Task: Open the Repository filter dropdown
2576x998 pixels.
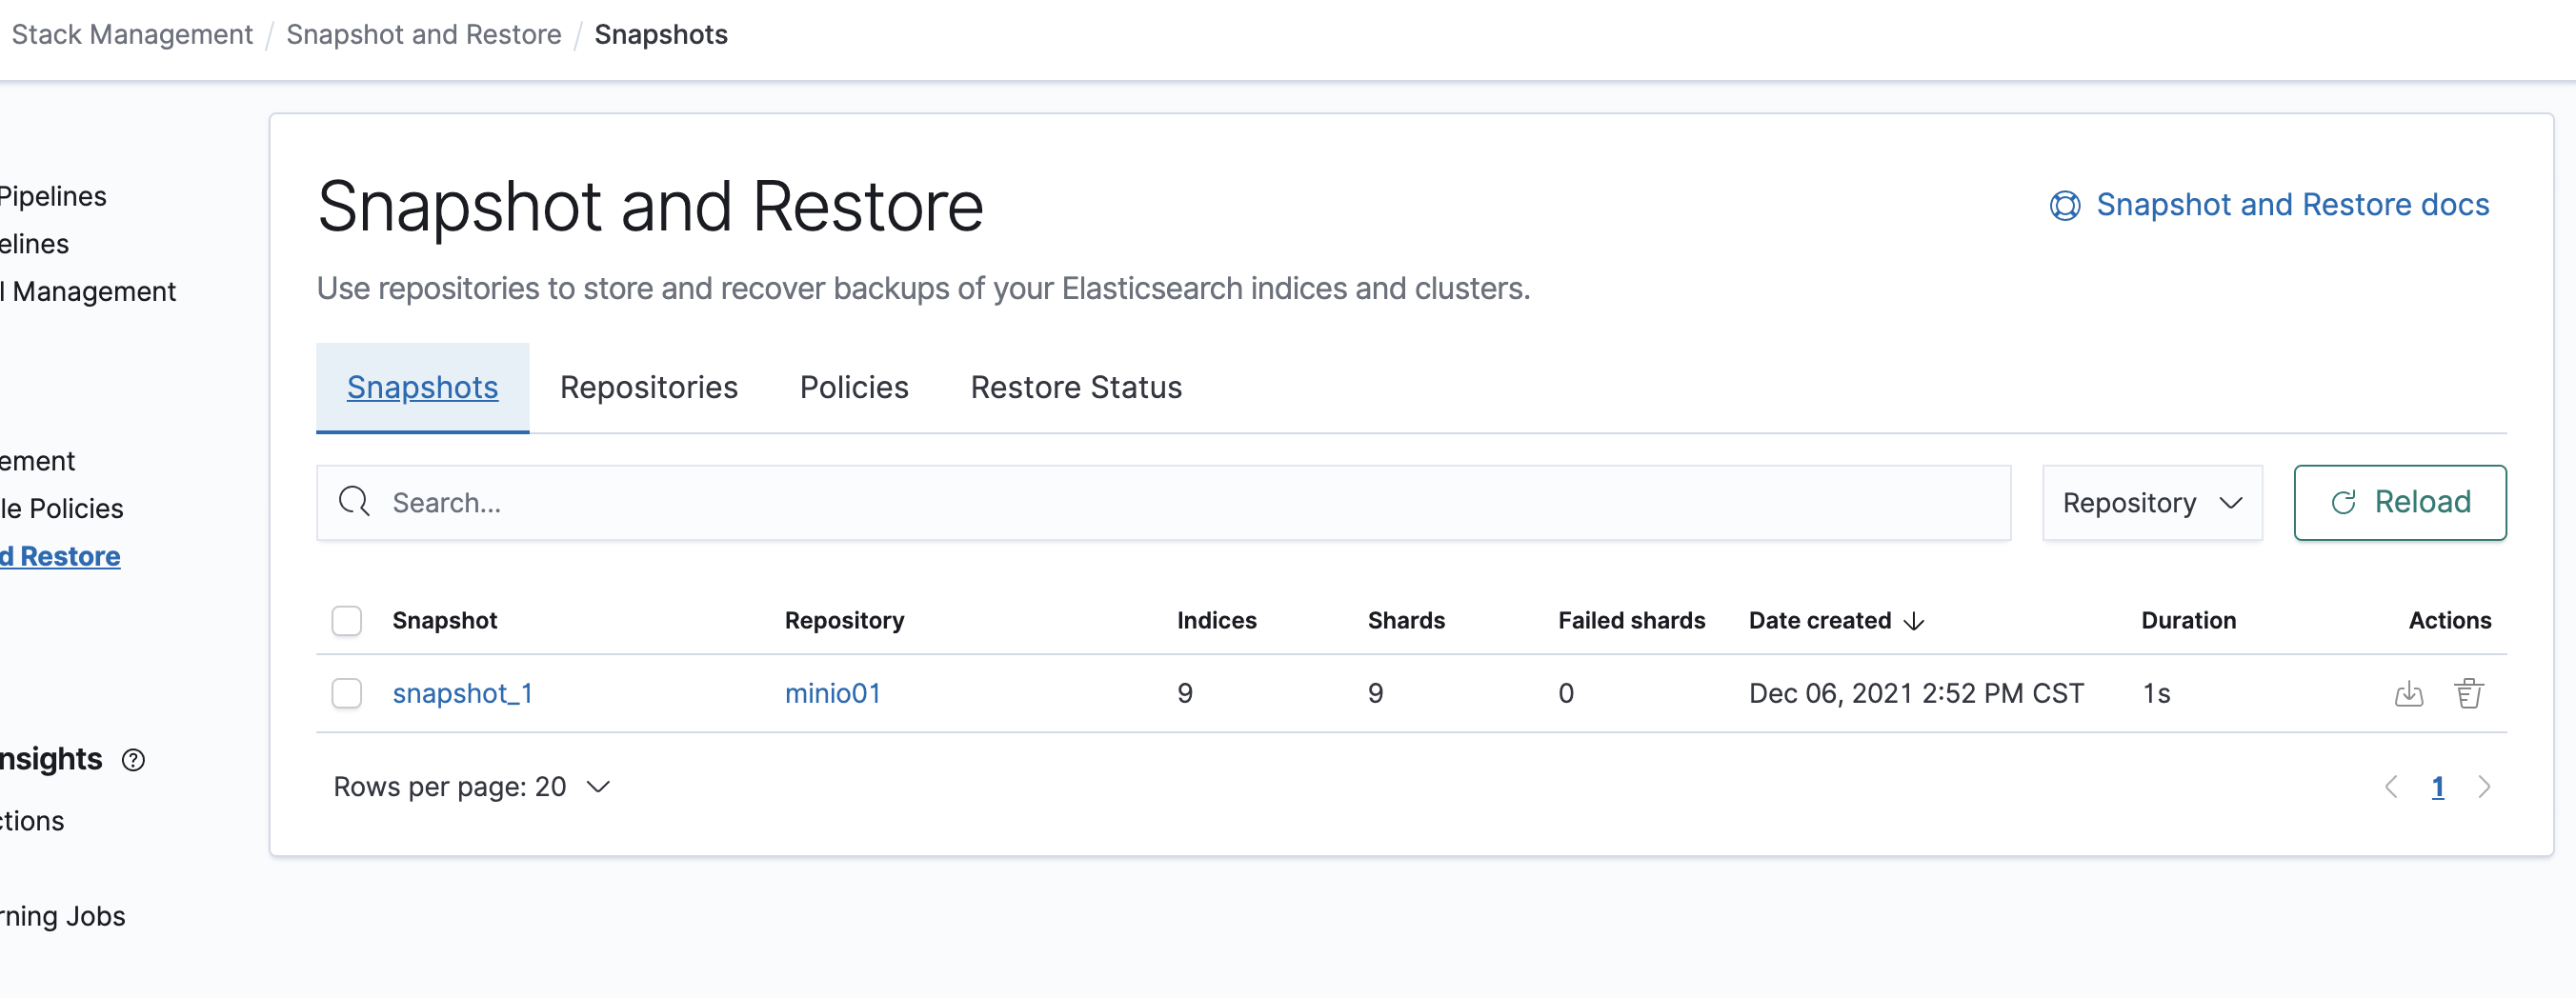Action: coord(2152,503)
